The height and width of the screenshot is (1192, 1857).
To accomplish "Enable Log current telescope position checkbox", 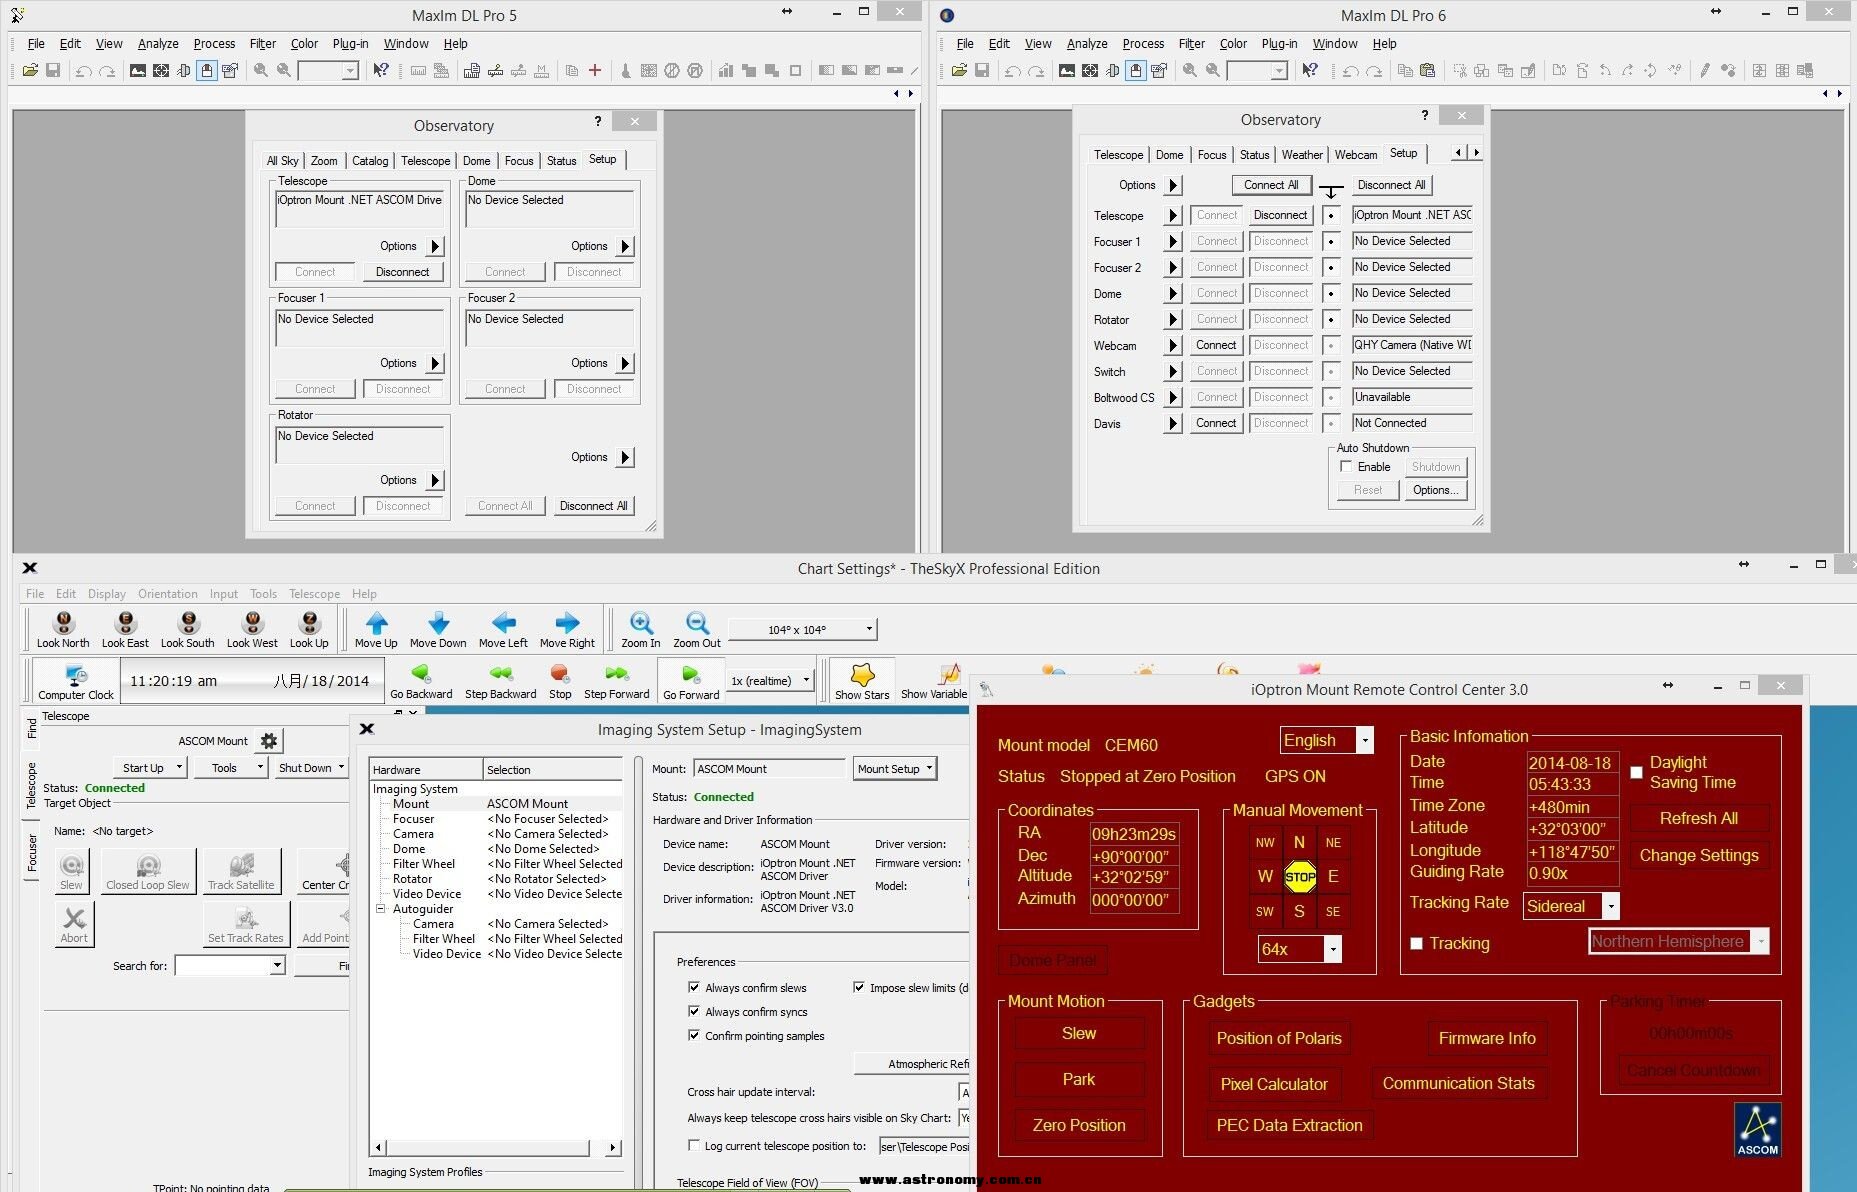I will pyautogui.click(x=694, y=1145).
